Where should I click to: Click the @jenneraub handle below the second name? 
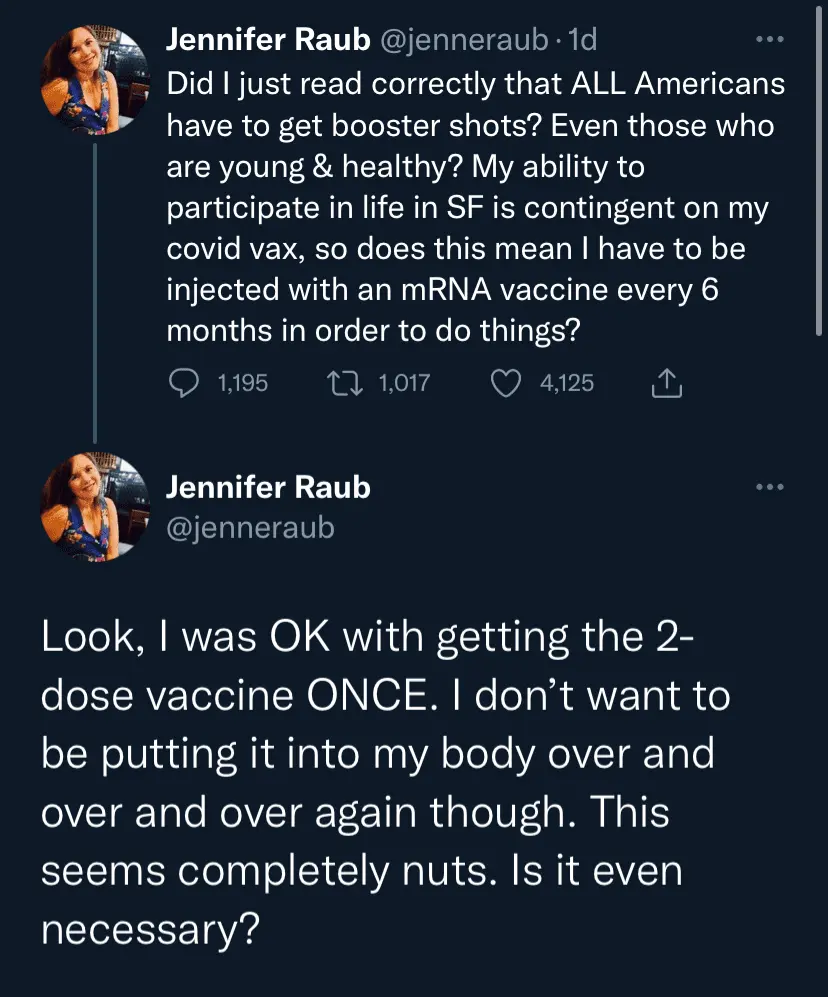(x=250, y=526)
